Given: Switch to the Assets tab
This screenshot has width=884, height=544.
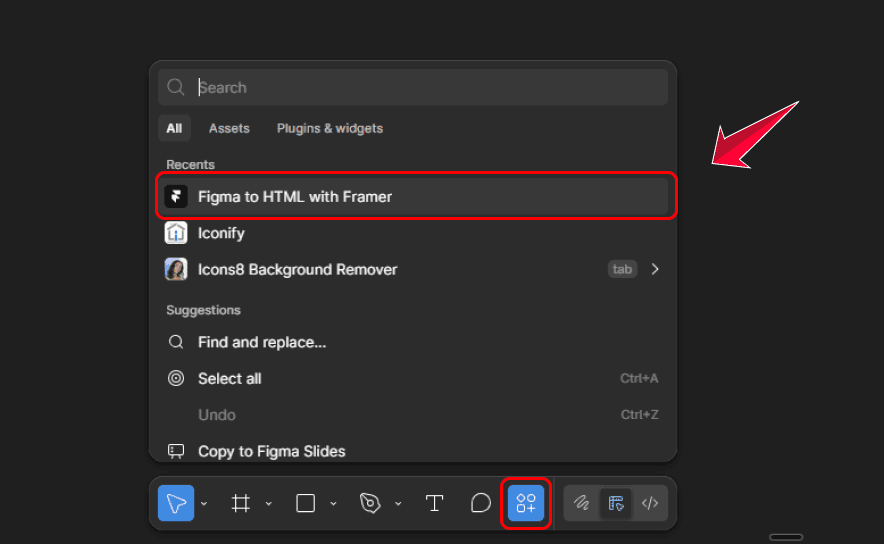Looking at the screenshot, I should 229,128.
